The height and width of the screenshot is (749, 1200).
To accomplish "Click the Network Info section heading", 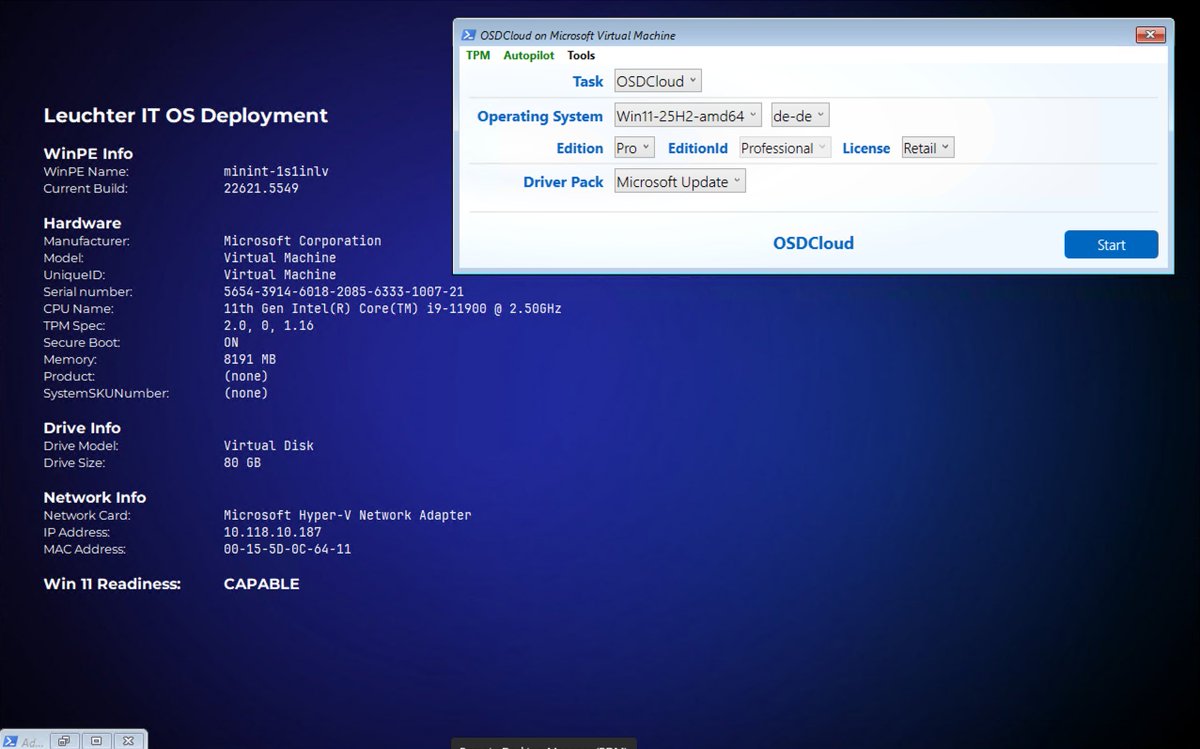I will (x=94, y=497).
